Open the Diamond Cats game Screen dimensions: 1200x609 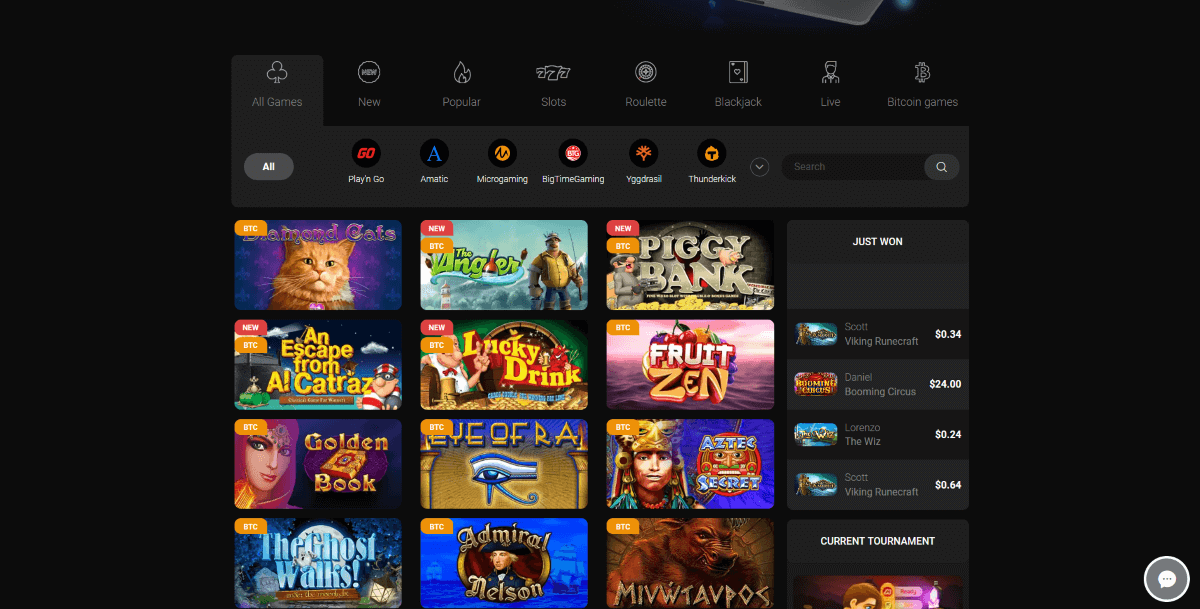[x=318, y=265]
